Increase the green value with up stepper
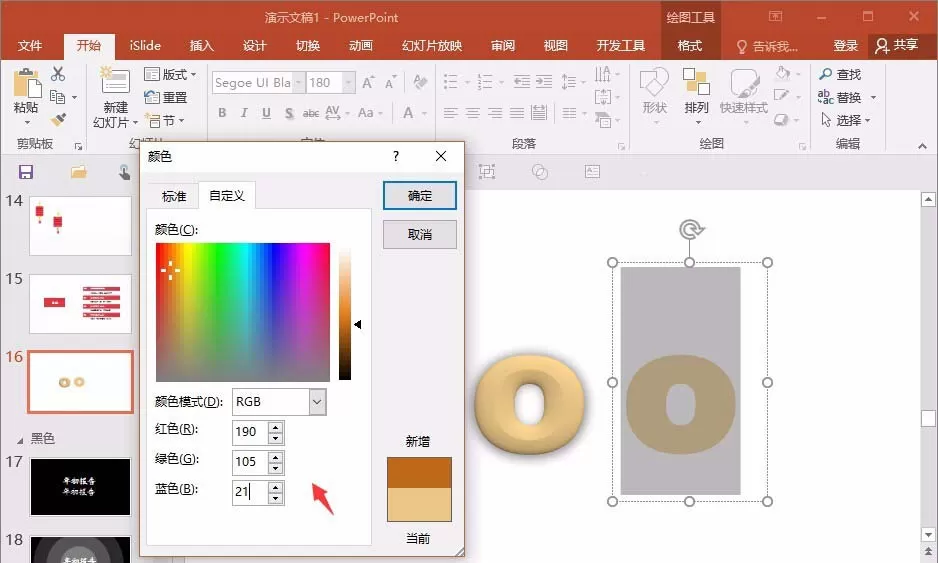The height and width of the screenshot is (563, 938). 275,457
